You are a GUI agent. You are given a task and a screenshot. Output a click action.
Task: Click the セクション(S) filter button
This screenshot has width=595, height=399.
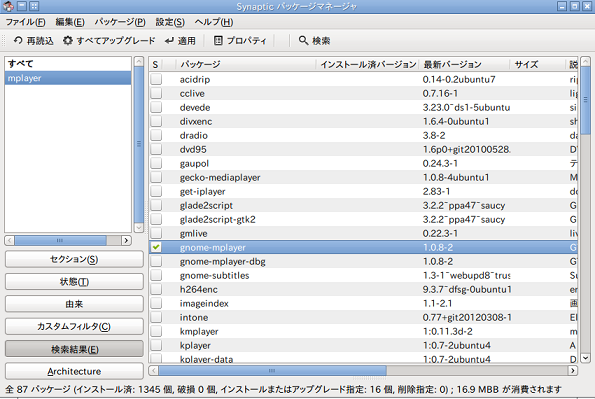pos(74,259)
